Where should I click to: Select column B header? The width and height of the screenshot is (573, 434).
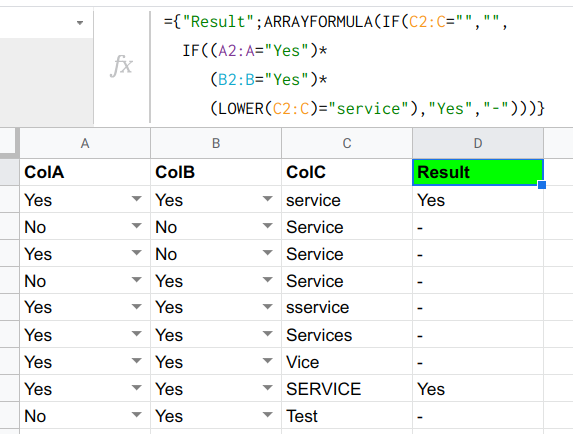pos(216,143)
